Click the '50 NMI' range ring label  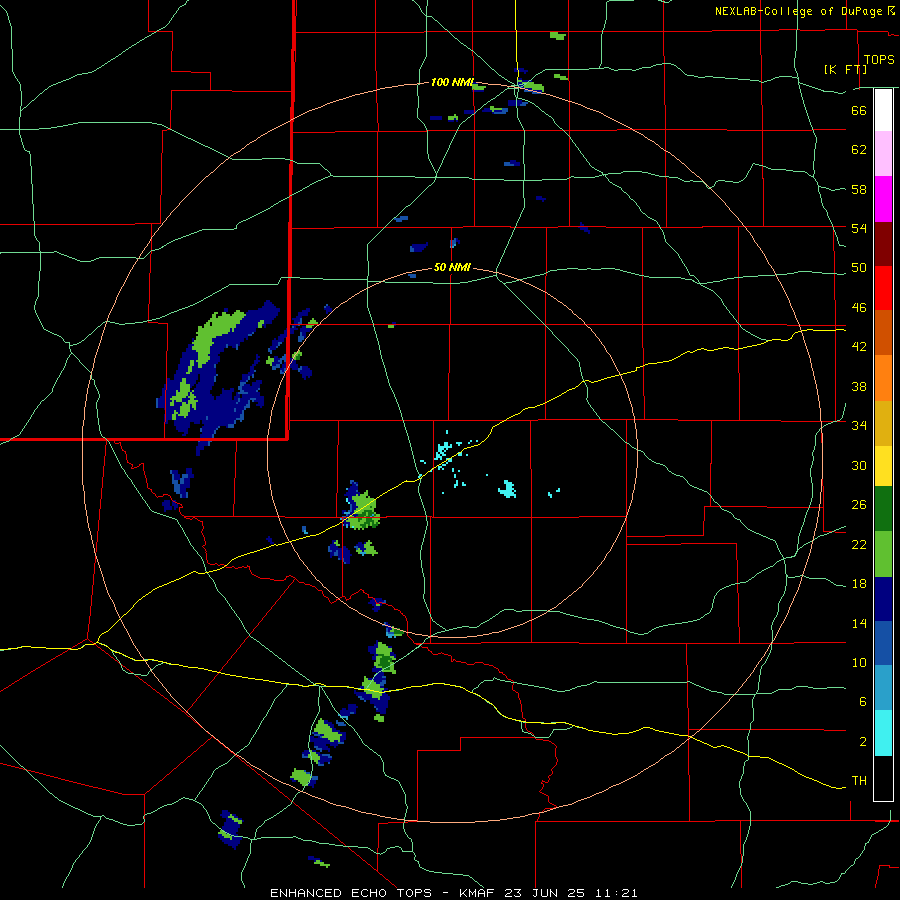click(452, 267)
